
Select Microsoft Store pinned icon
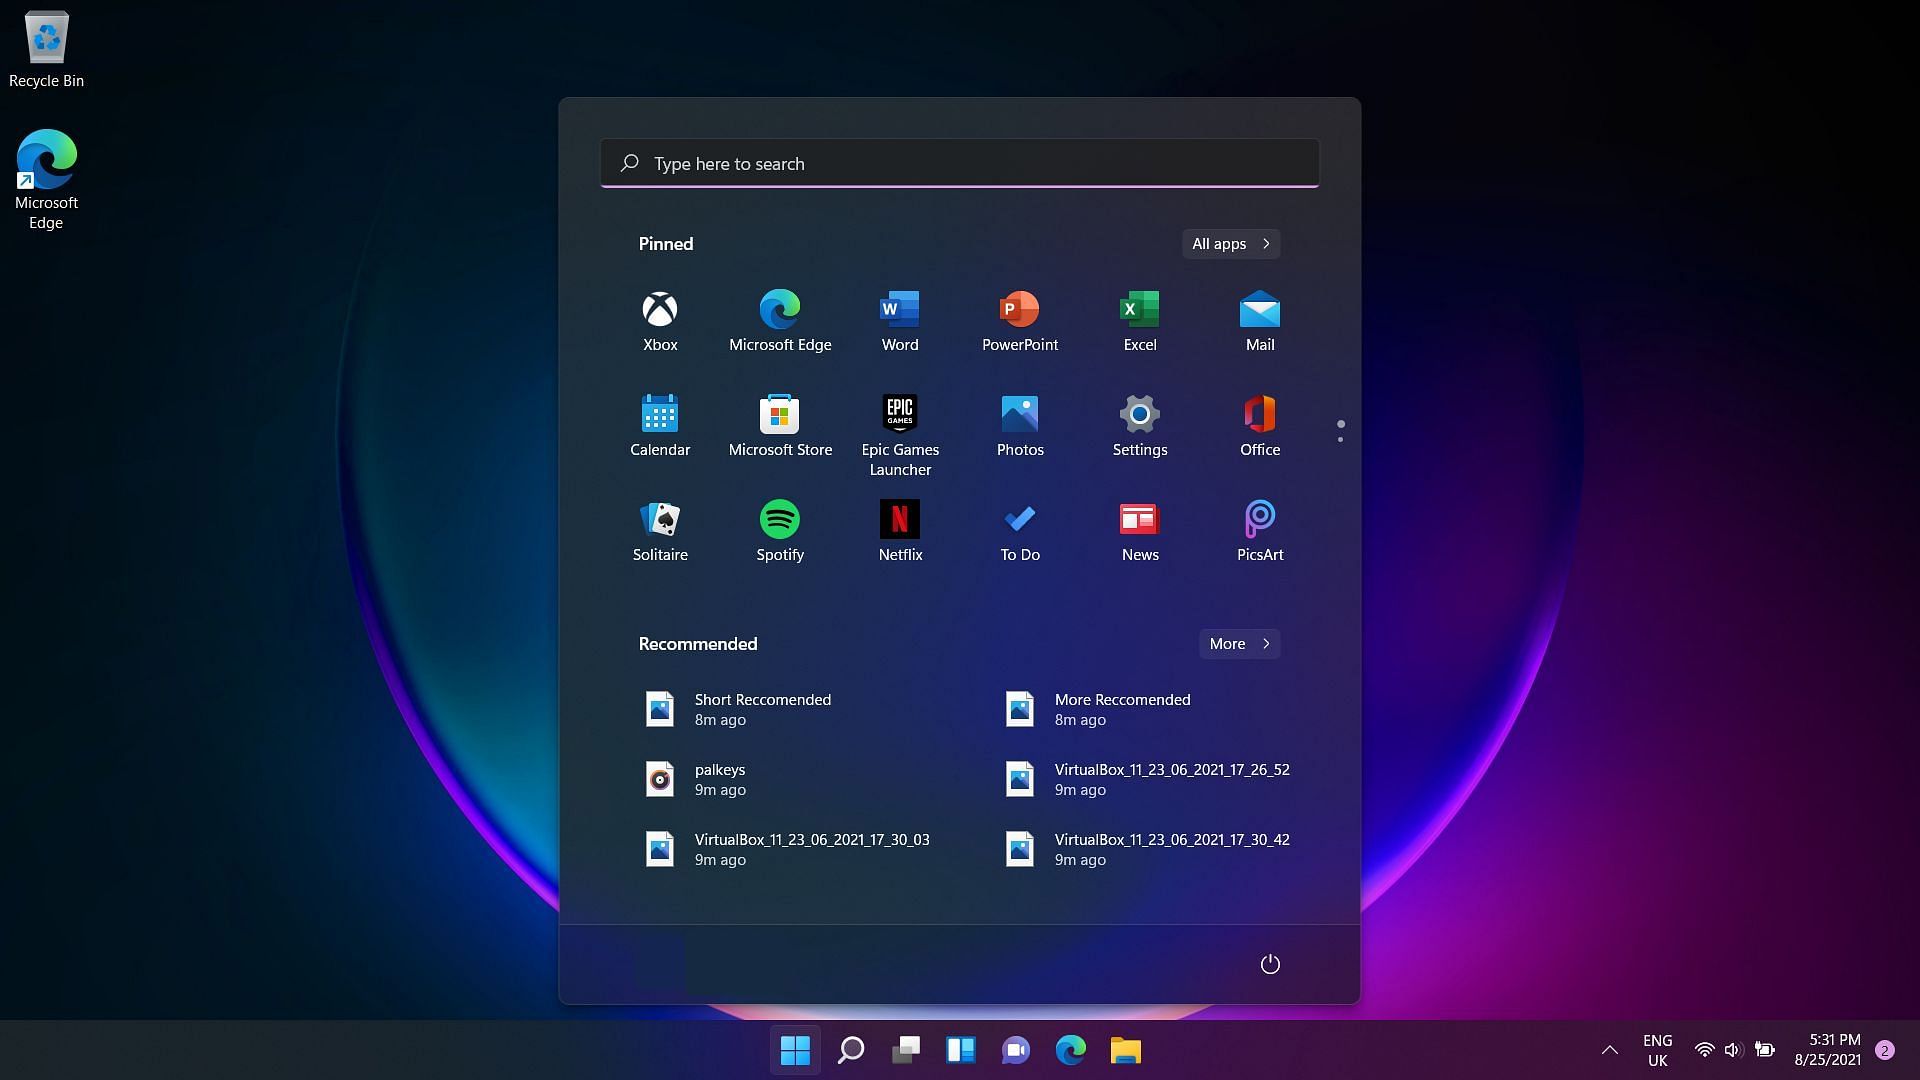click(x=779, y=413)
